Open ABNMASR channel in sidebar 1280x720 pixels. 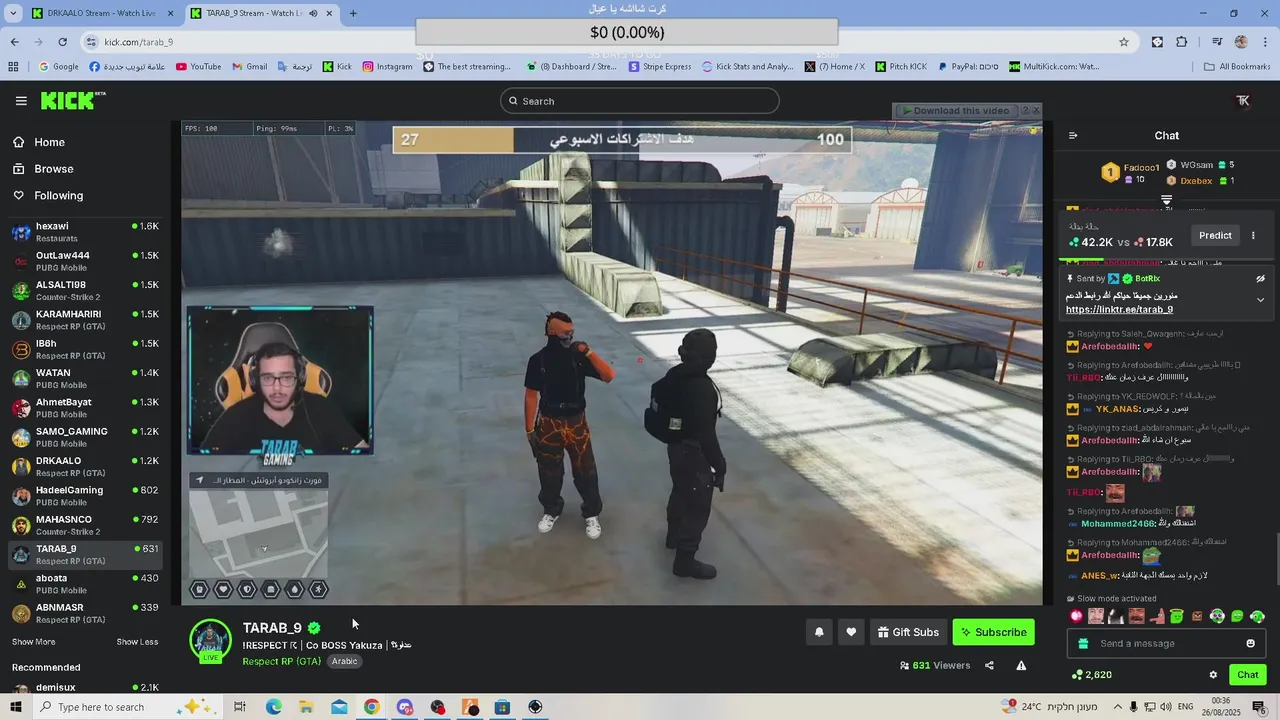(86, 613)
